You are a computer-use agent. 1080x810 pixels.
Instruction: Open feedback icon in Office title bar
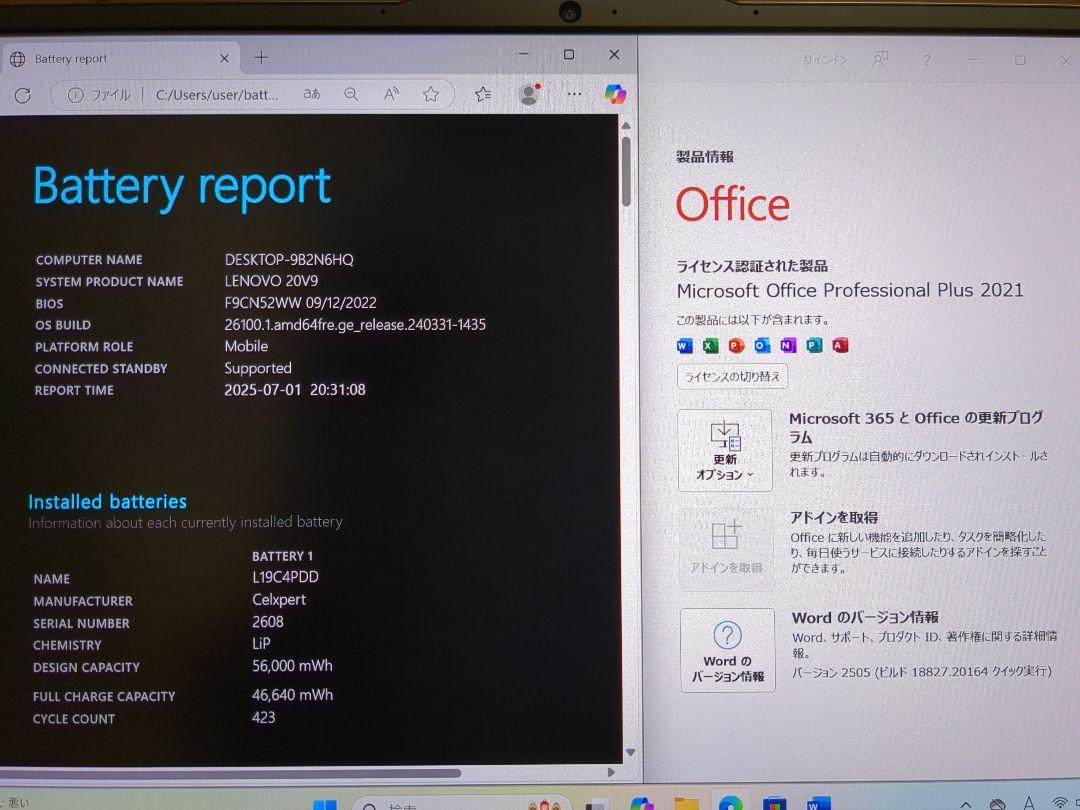coord(880,59)
